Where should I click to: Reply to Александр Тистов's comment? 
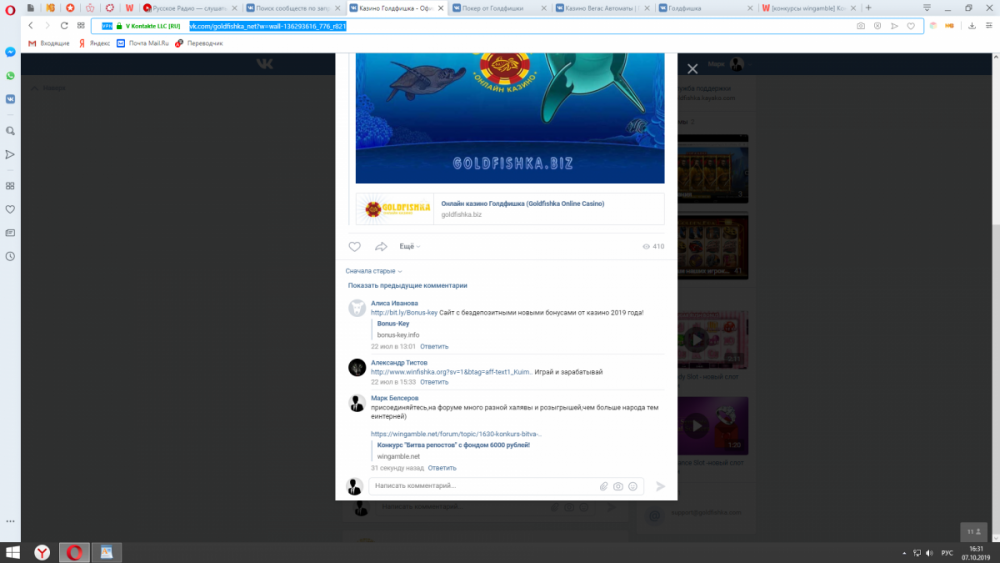[x=434, y=382]
